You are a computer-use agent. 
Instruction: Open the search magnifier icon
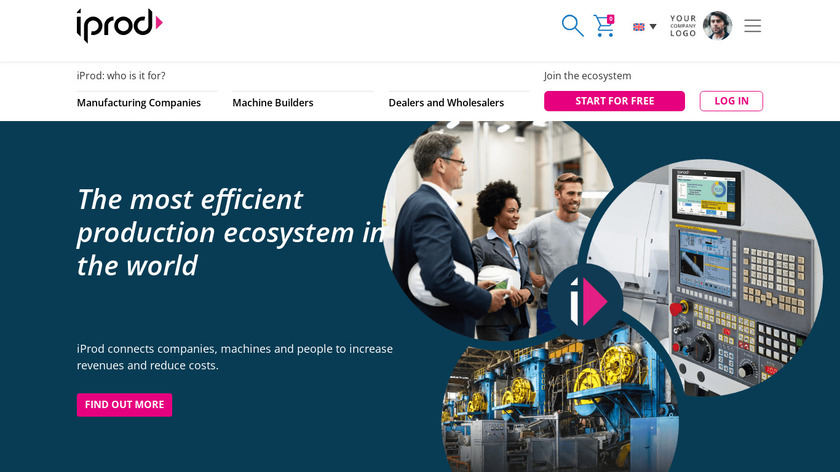tap(572, 25)
